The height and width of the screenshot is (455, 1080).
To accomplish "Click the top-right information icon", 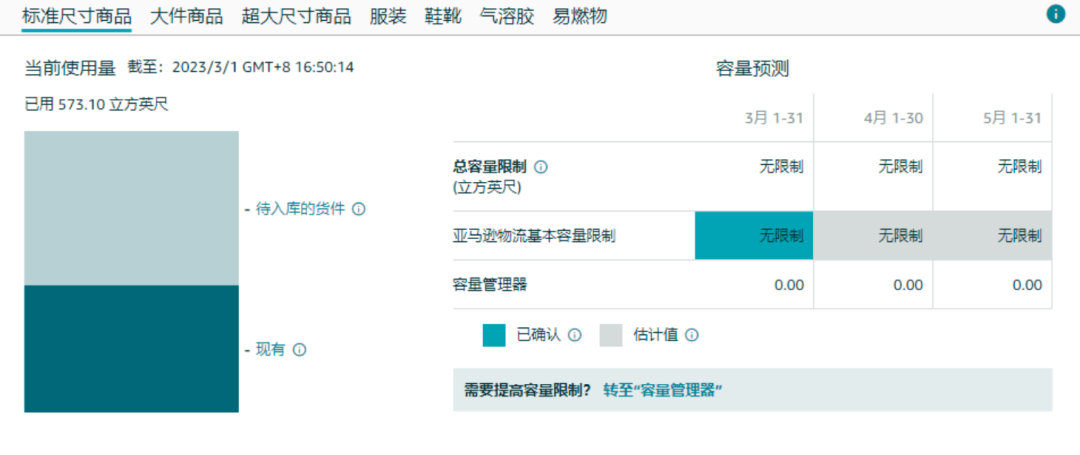I will pyautogui.click(x=1055, y=14).
